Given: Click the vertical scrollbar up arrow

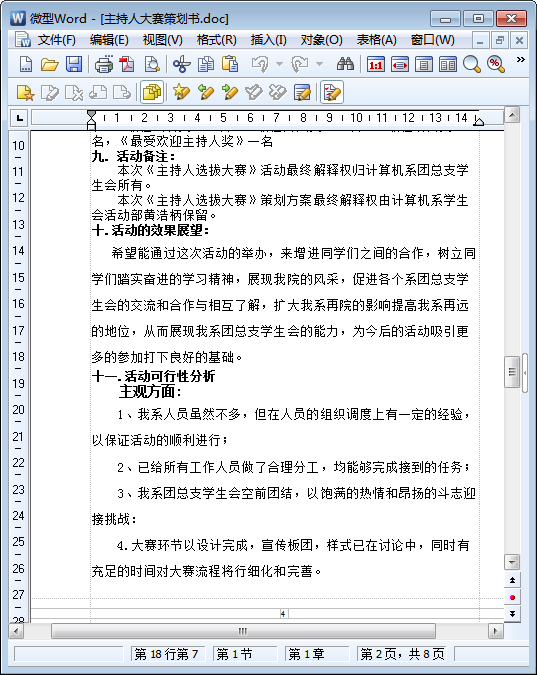Looking at the screenshot, I should point(512,115).
